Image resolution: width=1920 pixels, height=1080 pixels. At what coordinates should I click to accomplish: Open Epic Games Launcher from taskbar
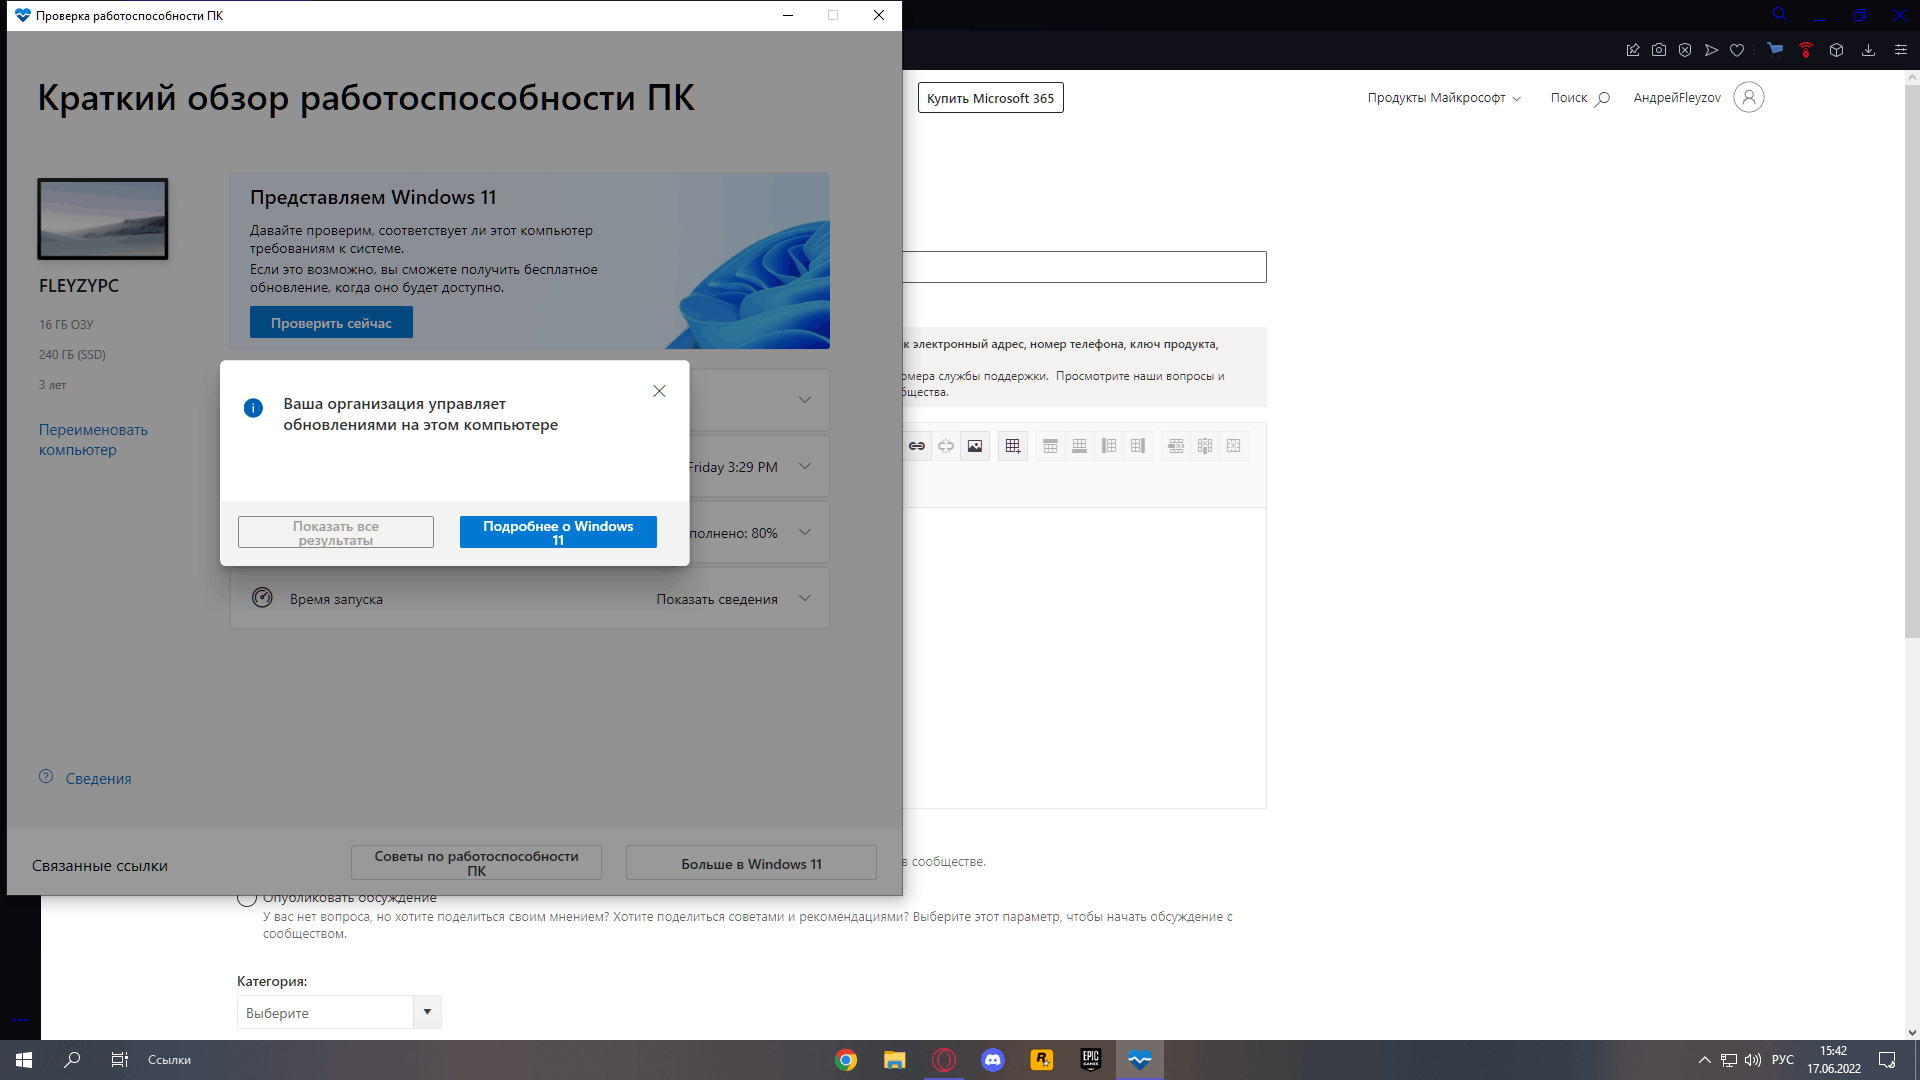1090,1060
